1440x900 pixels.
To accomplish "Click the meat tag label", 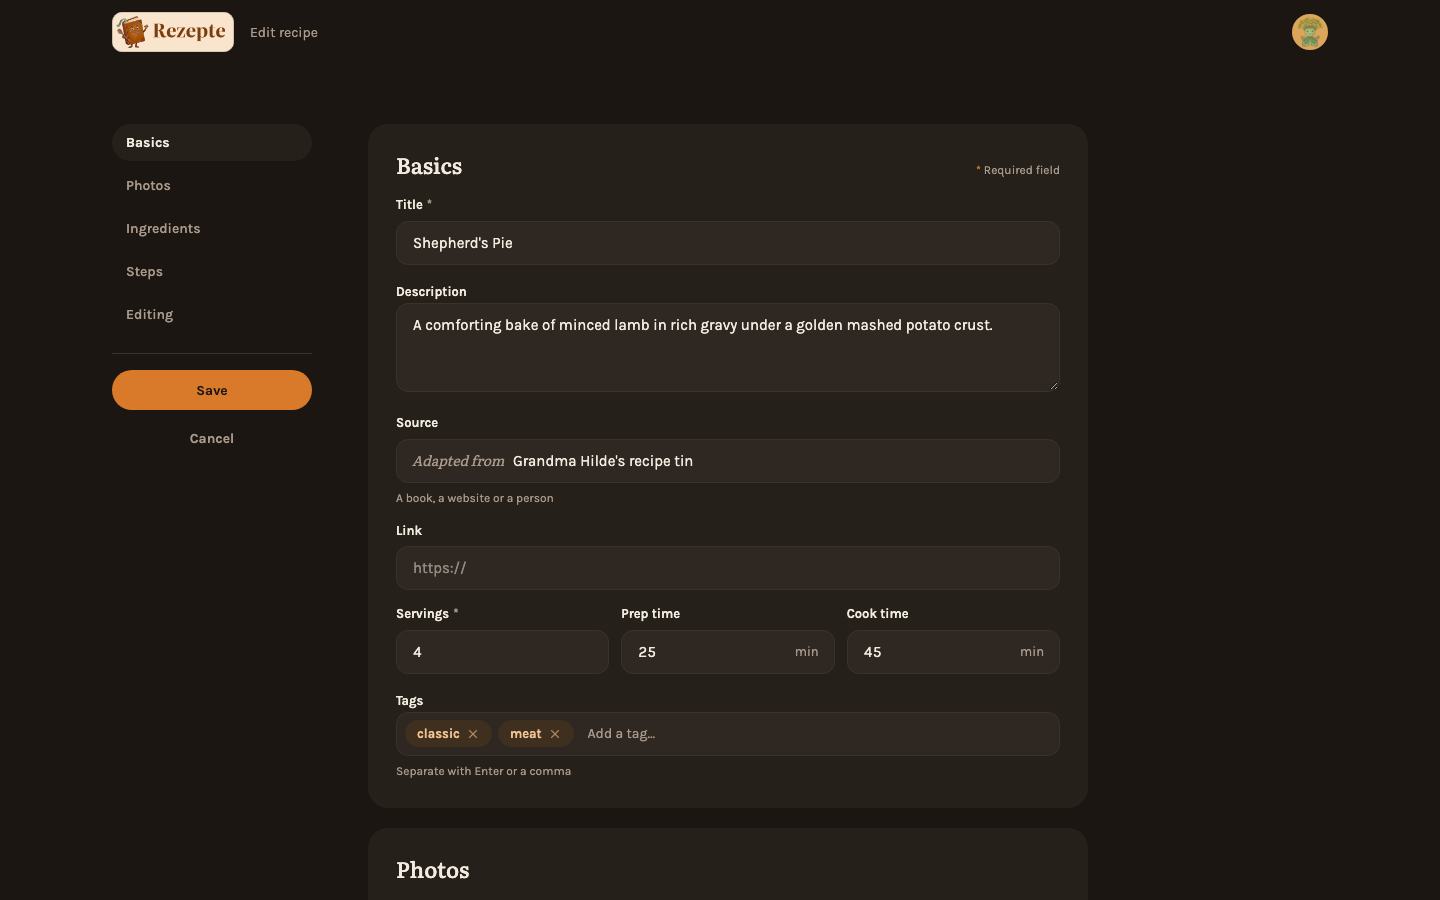I will (x=526, y=734).
